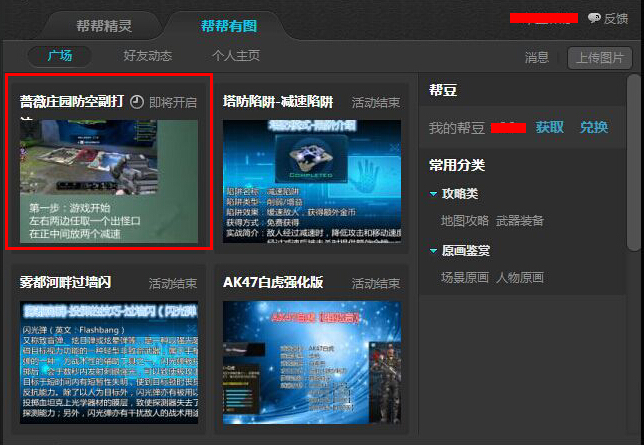The height and width of the screenshot is (445, 644).
Task: Open the 反馈 feedback link
Action: point(616,18)
